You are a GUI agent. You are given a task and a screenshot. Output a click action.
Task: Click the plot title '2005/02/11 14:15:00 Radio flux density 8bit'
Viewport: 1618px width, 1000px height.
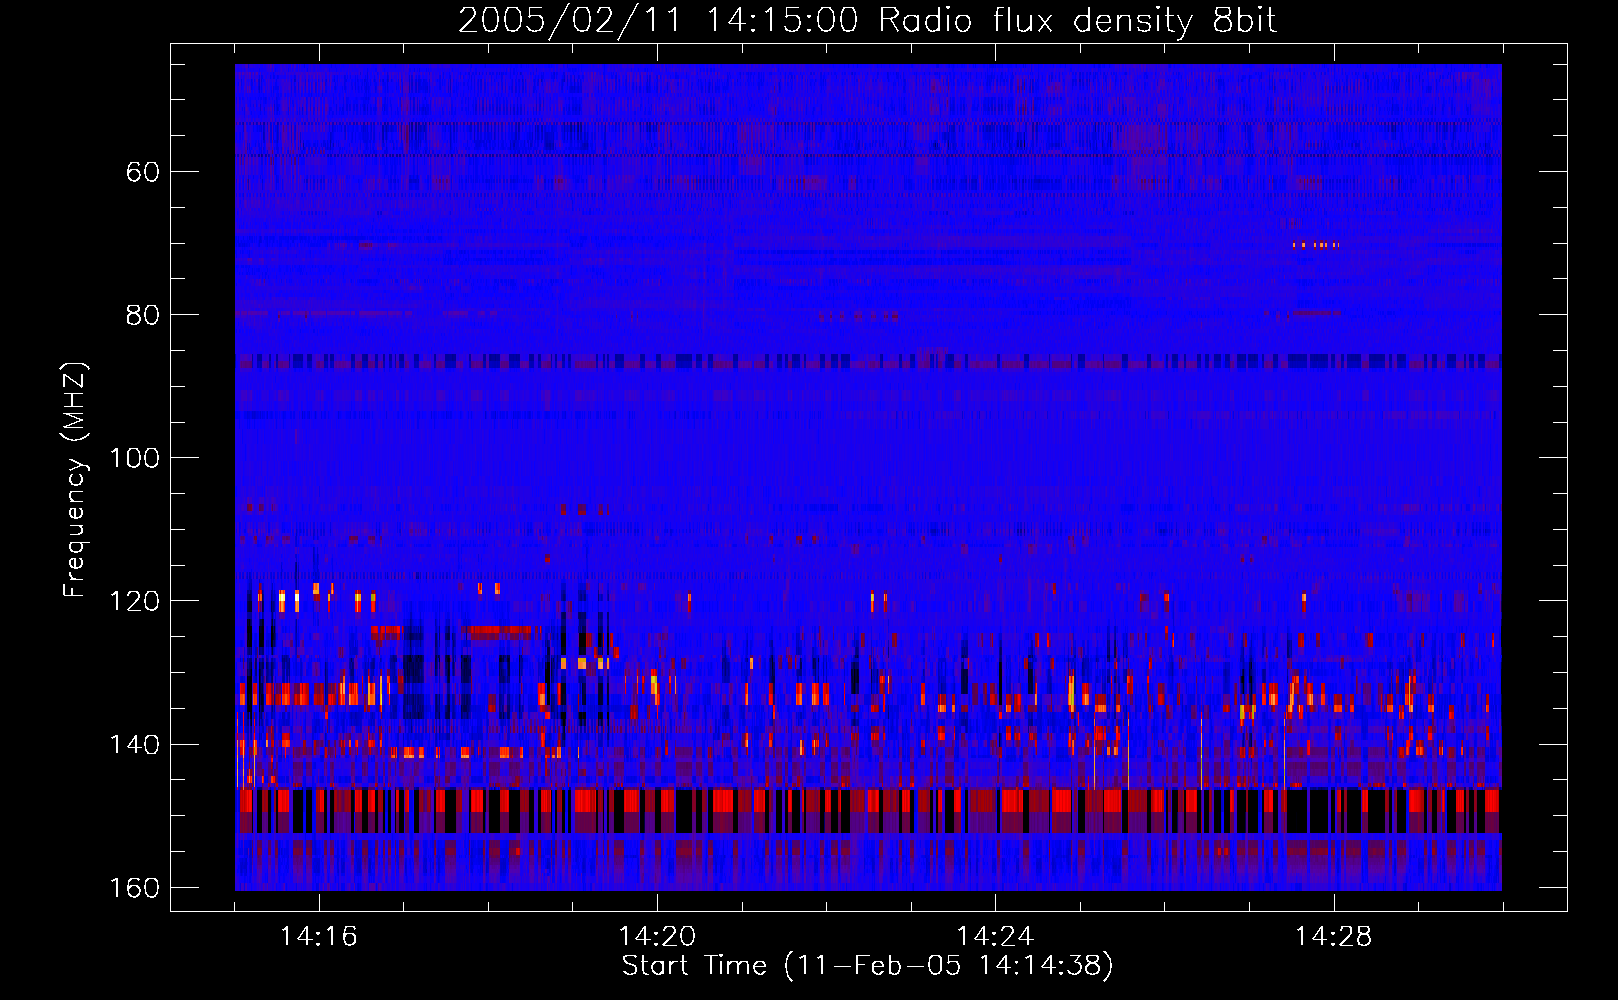pos(867,21)
